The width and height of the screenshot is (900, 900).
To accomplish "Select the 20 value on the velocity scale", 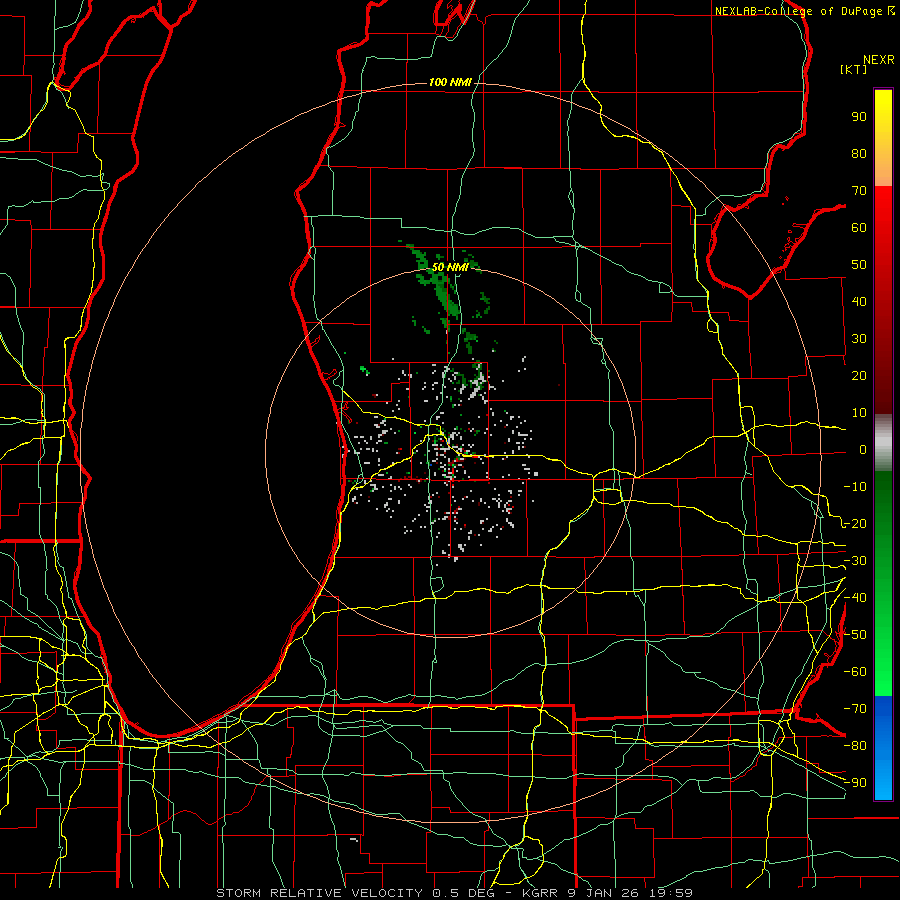I will [859, 375].
